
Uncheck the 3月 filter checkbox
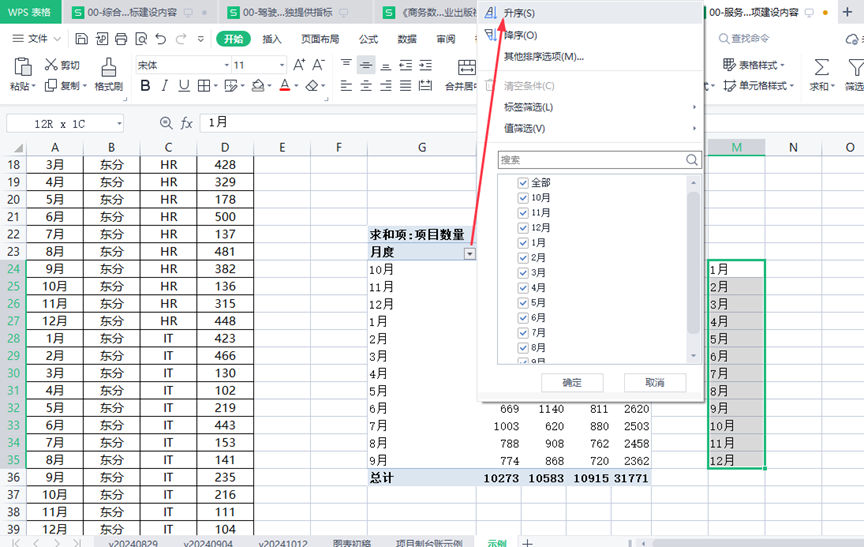coord(523,272)
